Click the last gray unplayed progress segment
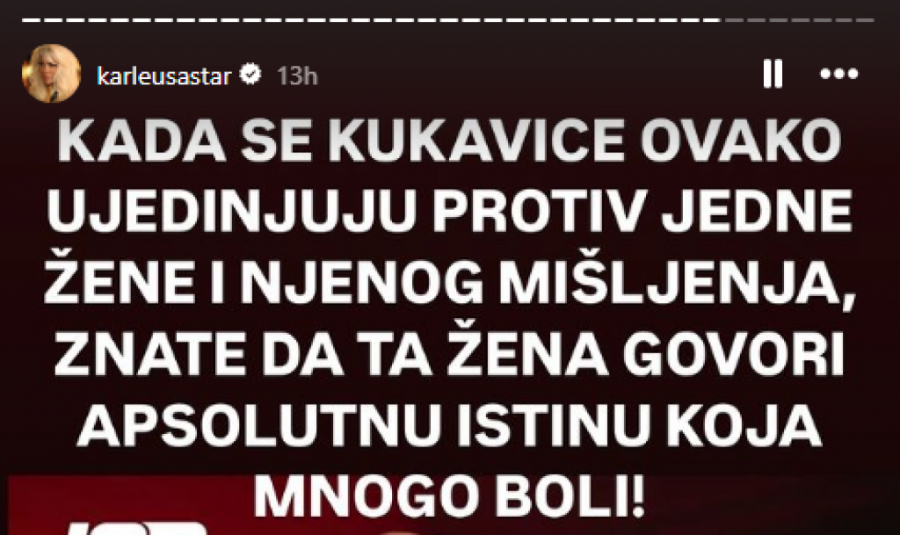900x535 pixels. coord(865,20)
